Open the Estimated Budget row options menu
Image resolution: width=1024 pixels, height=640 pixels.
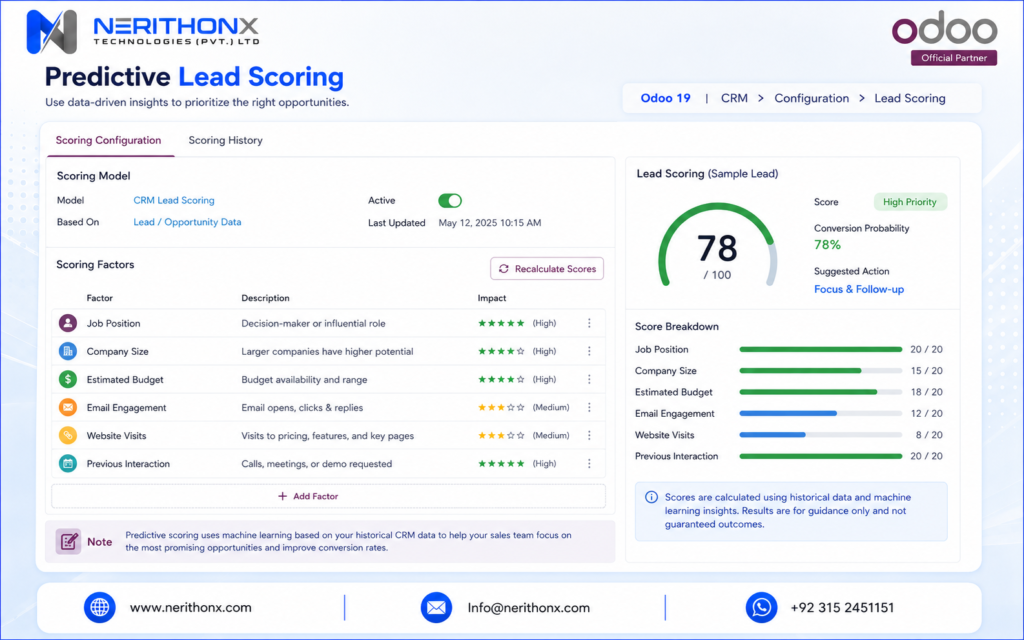click(589, 379)
